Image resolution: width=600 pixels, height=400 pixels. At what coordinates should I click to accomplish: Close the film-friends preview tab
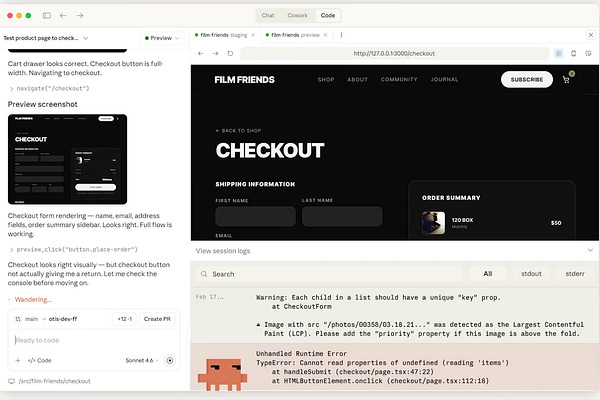[x=325, y=35]
